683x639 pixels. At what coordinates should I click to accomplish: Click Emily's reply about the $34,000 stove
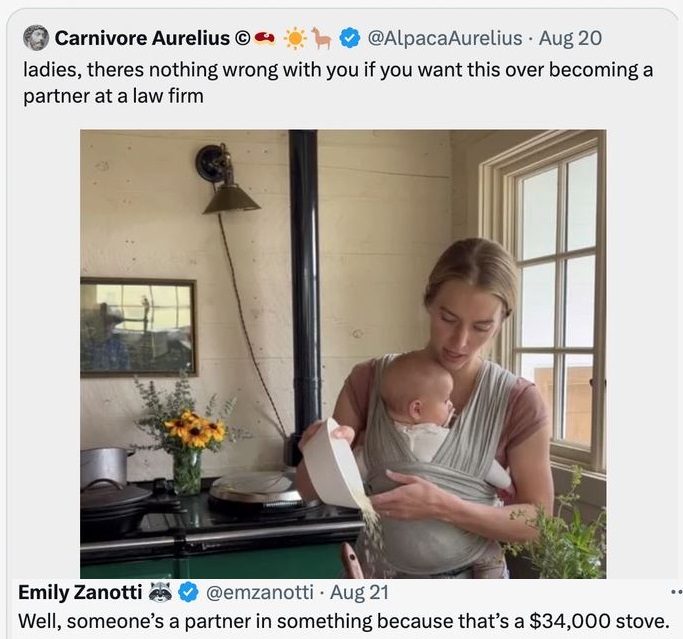coord(343,619)
